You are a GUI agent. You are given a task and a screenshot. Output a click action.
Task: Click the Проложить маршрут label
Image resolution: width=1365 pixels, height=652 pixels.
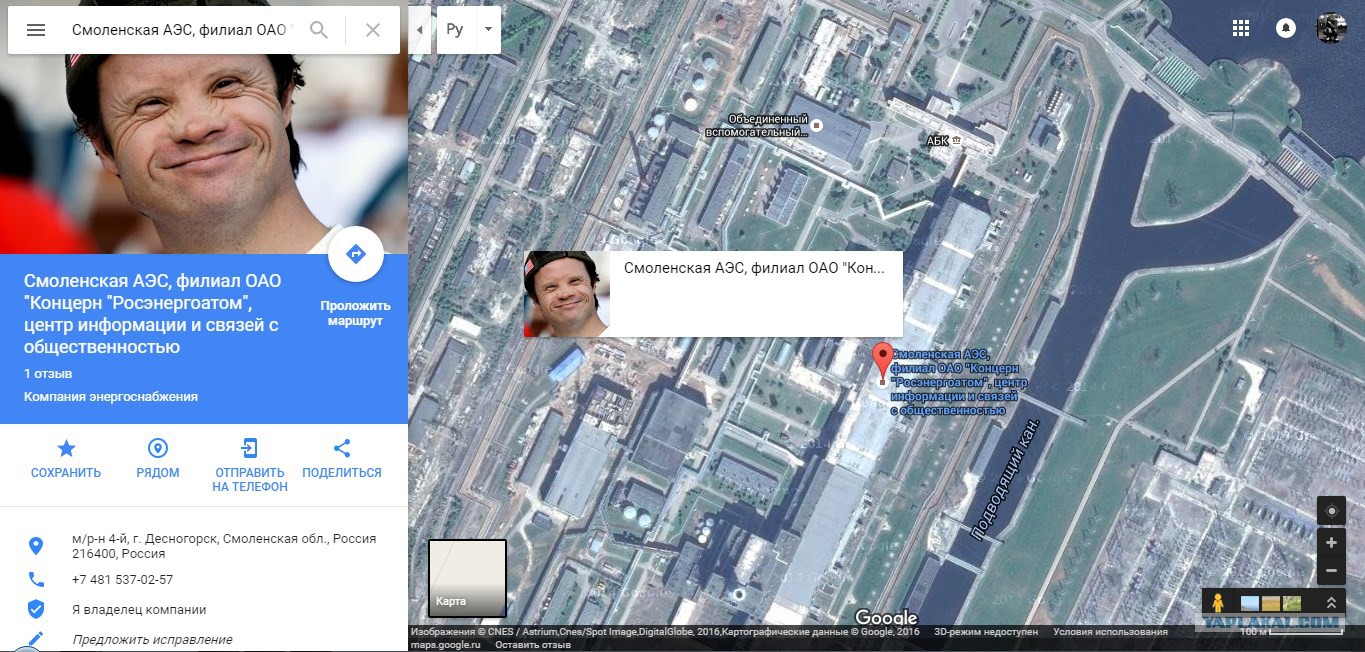(x=356, y=313)
